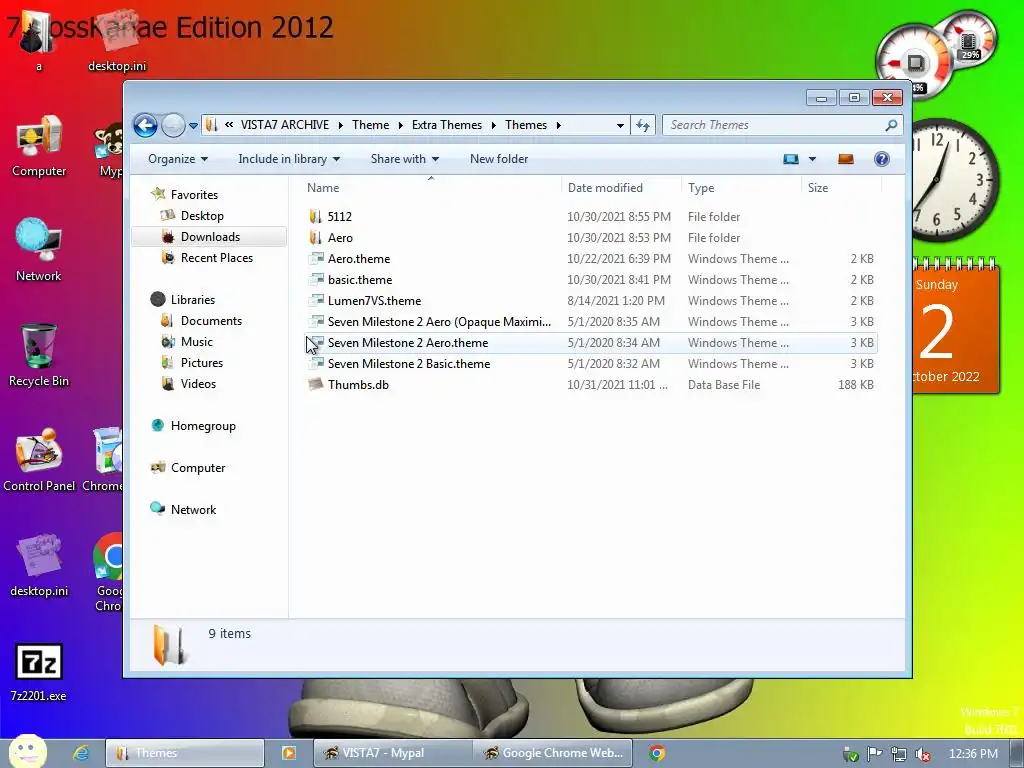The image size is (1024, 768).
Task: Open Downloads under Favorites
Action: (x=210, y=236)
